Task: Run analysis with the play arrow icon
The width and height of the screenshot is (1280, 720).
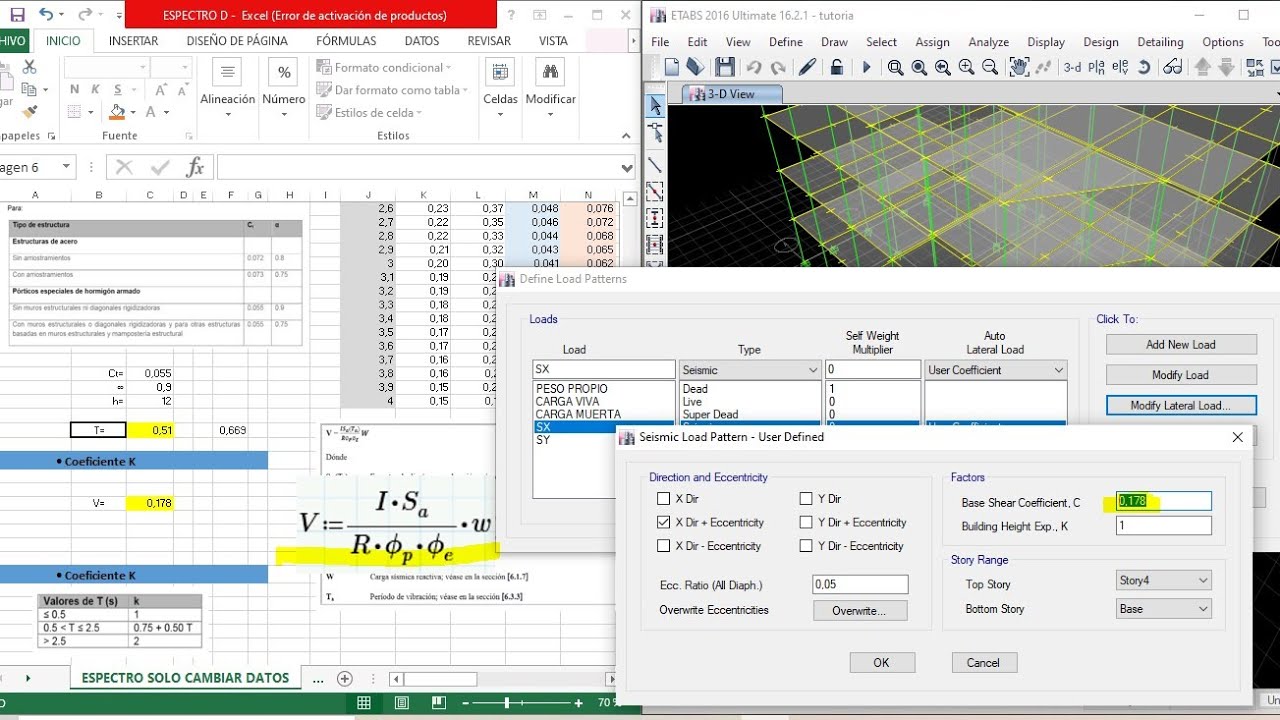Action: click(x=866, y=67)
